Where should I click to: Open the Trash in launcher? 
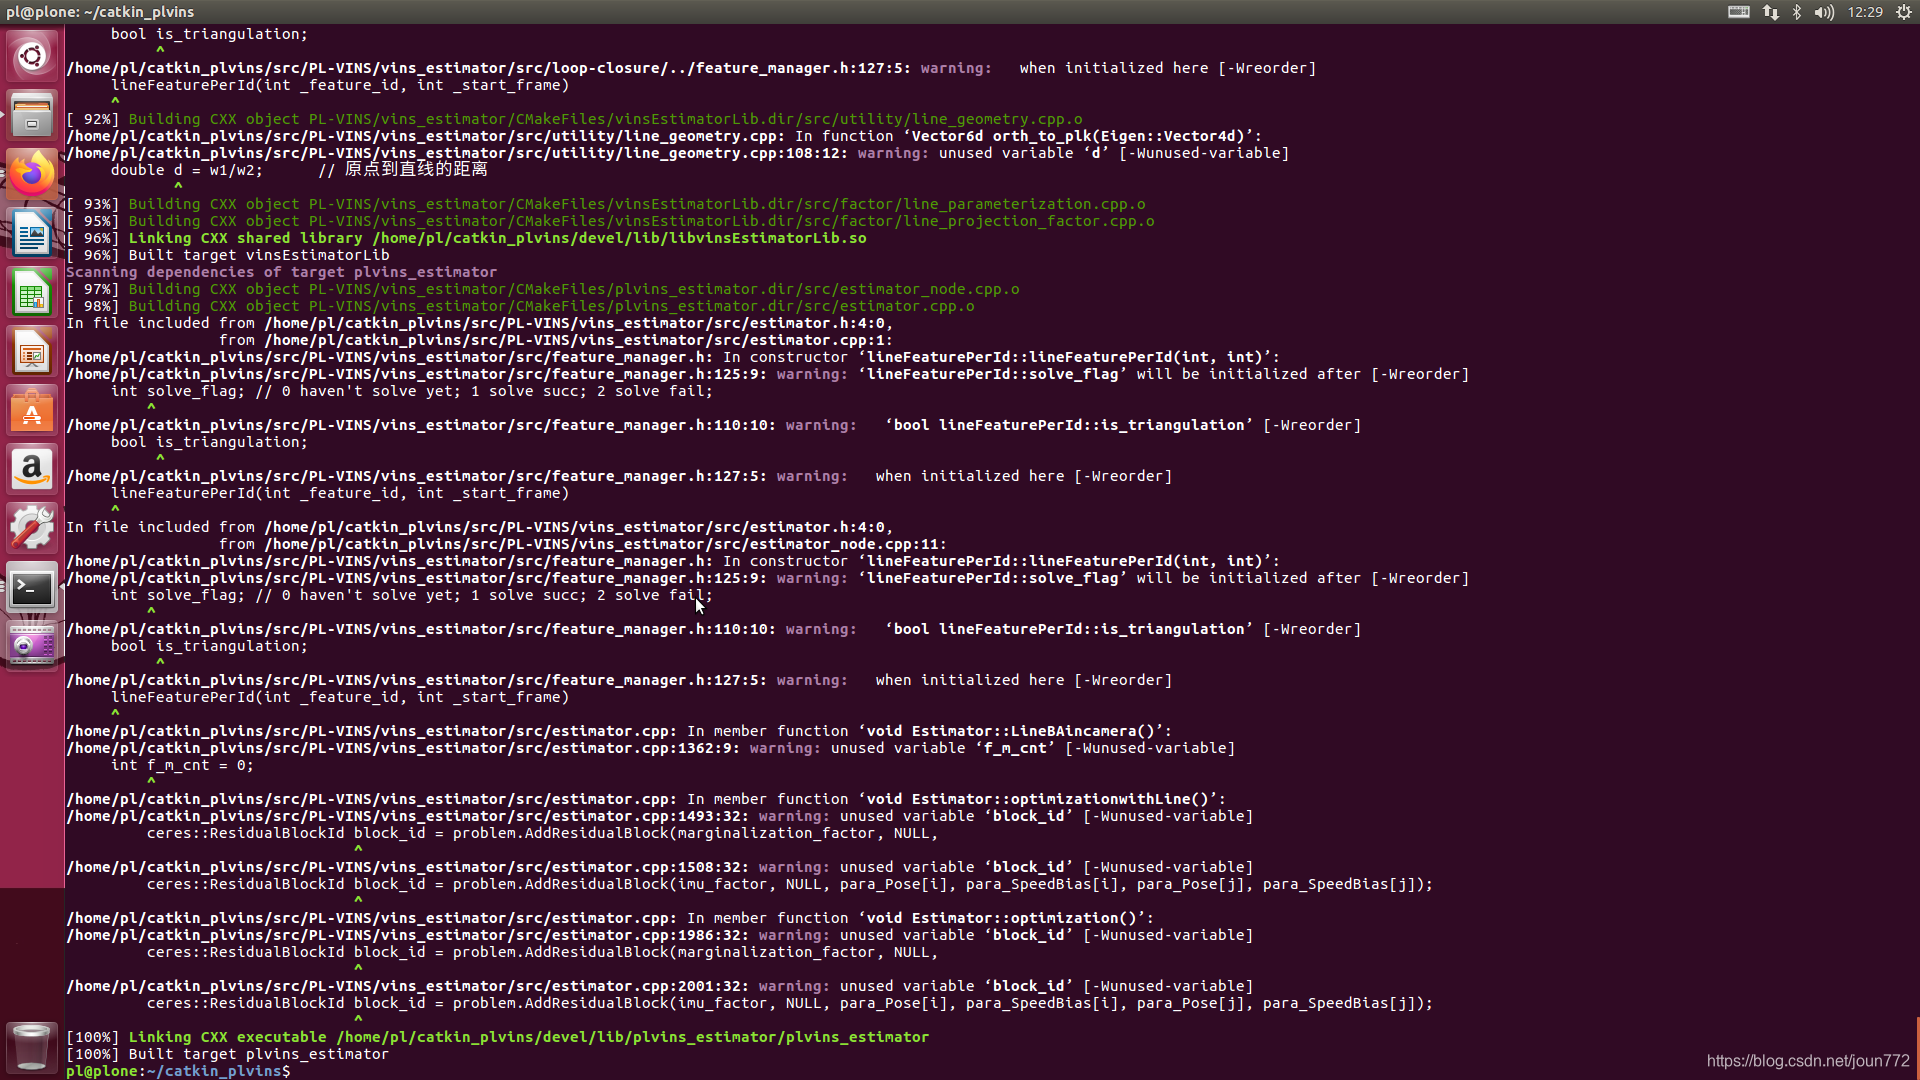click(x=32, y=1046)
